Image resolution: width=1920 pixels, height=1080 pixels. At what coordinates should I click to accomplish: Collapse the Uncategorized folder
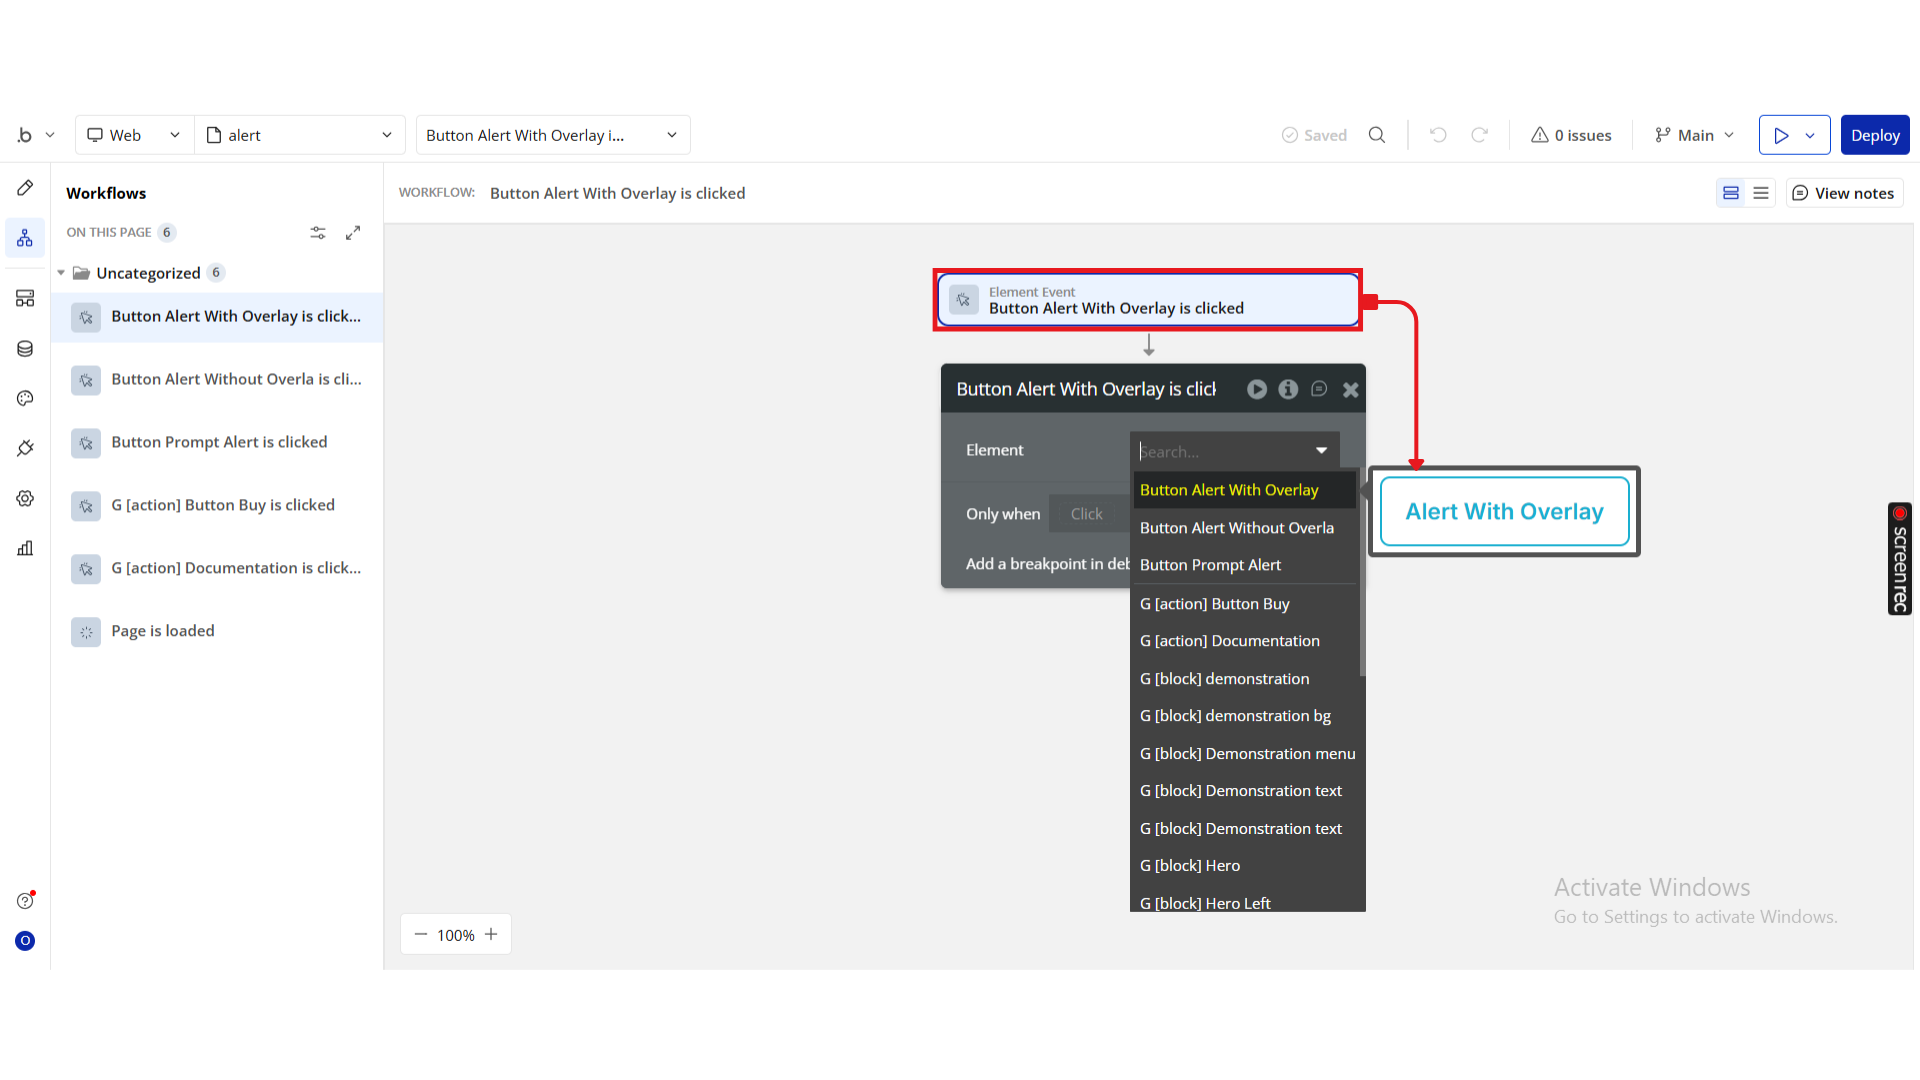(x=61, y=273)
